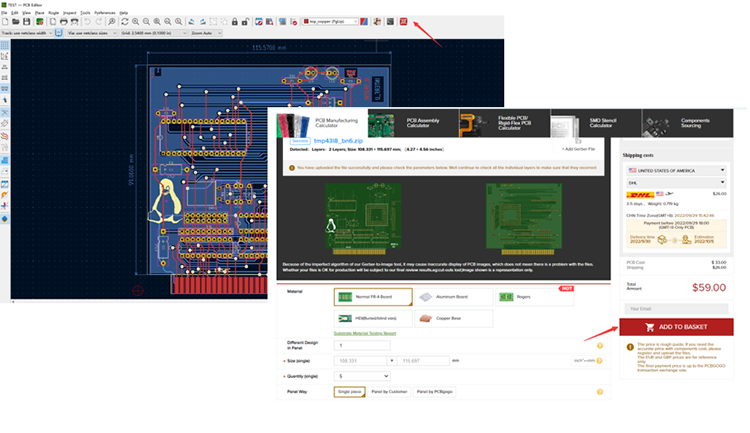Click the ADD TO BASKET button

[x=676, y=327]
